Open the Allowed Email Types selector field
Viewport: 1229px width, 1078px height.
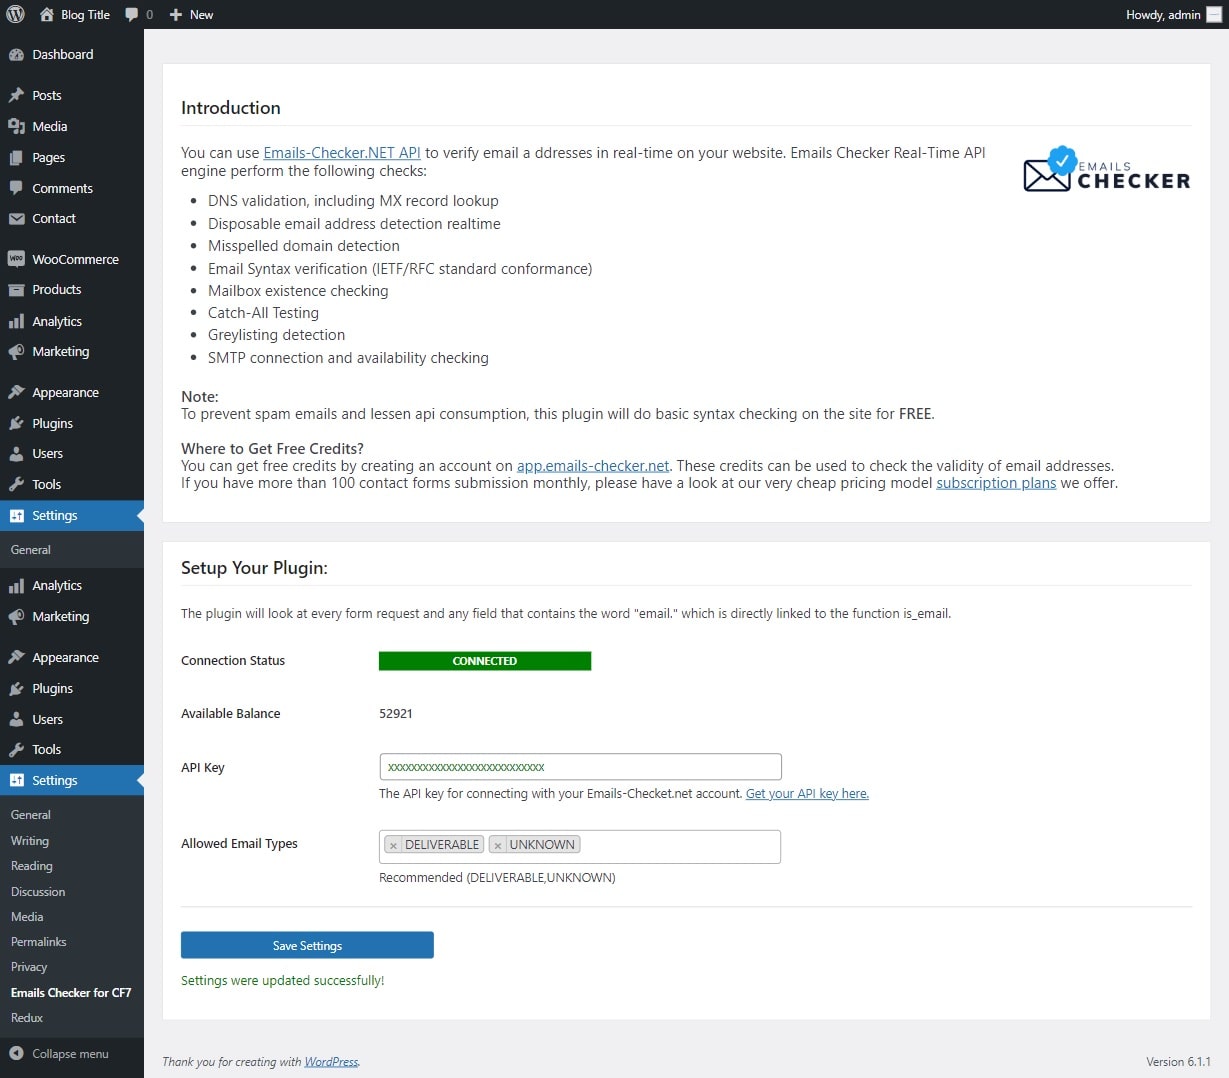[580, 846]
